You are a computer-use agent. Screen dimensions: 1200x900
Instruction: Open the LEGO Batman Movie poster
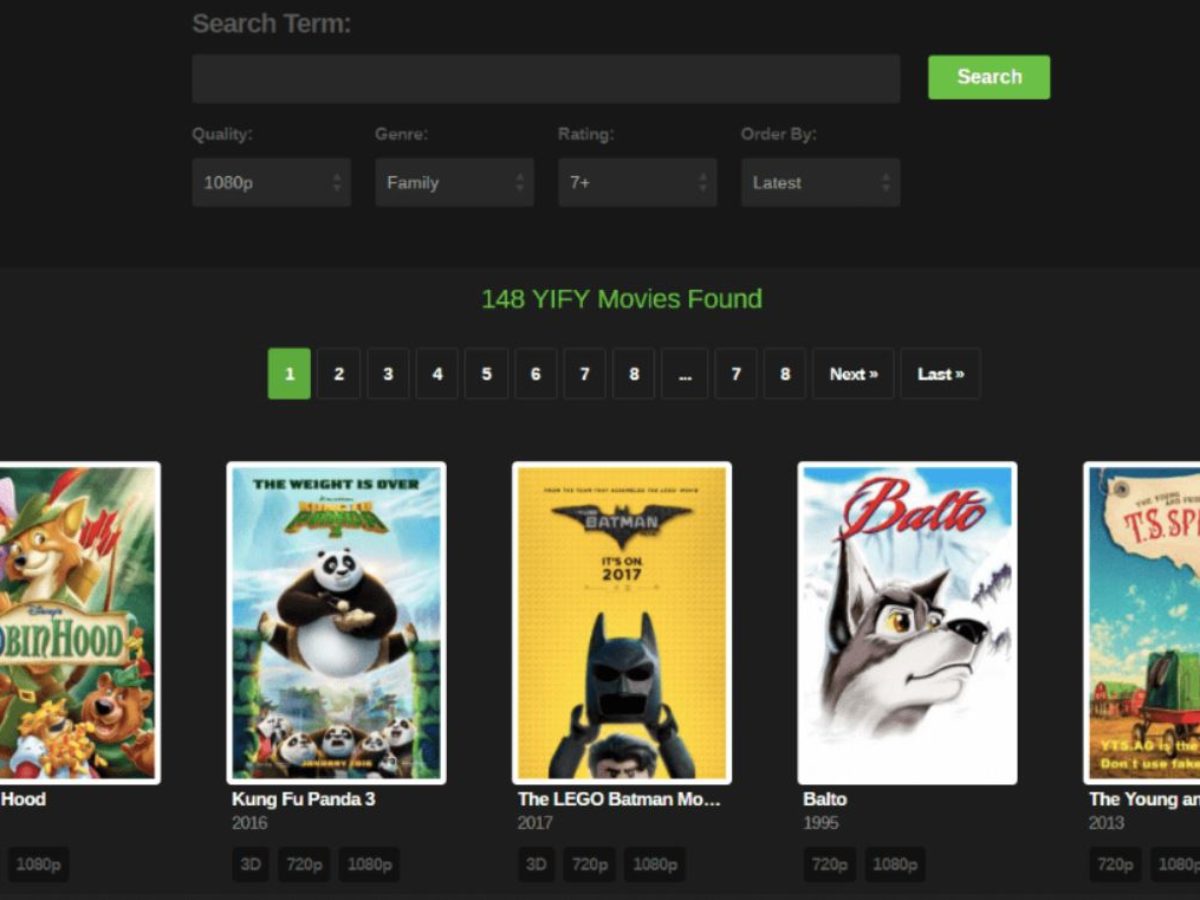click(x=622, y=622)
